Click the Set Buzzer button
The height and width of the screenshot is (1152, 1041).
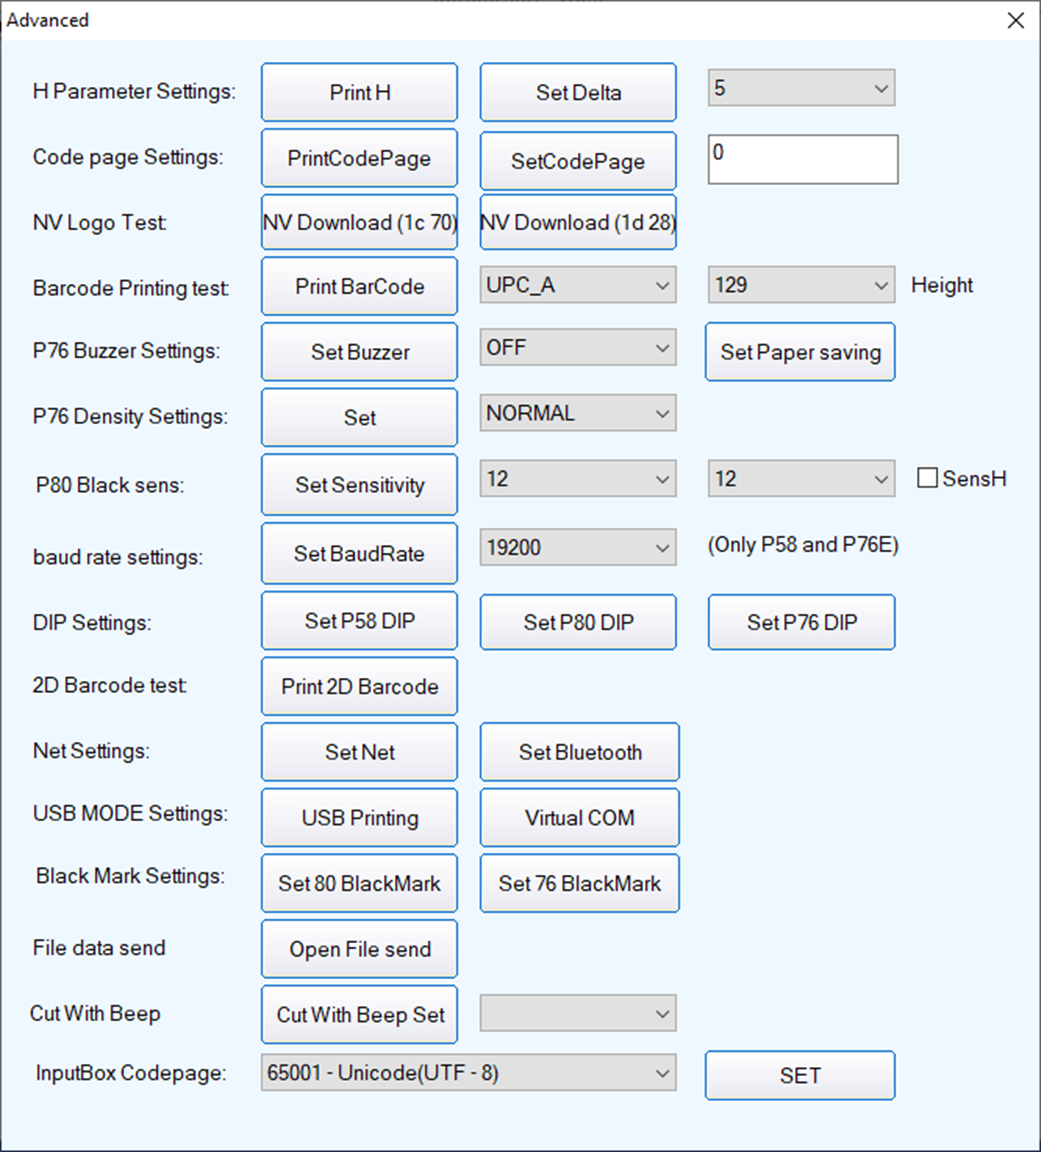359,352
